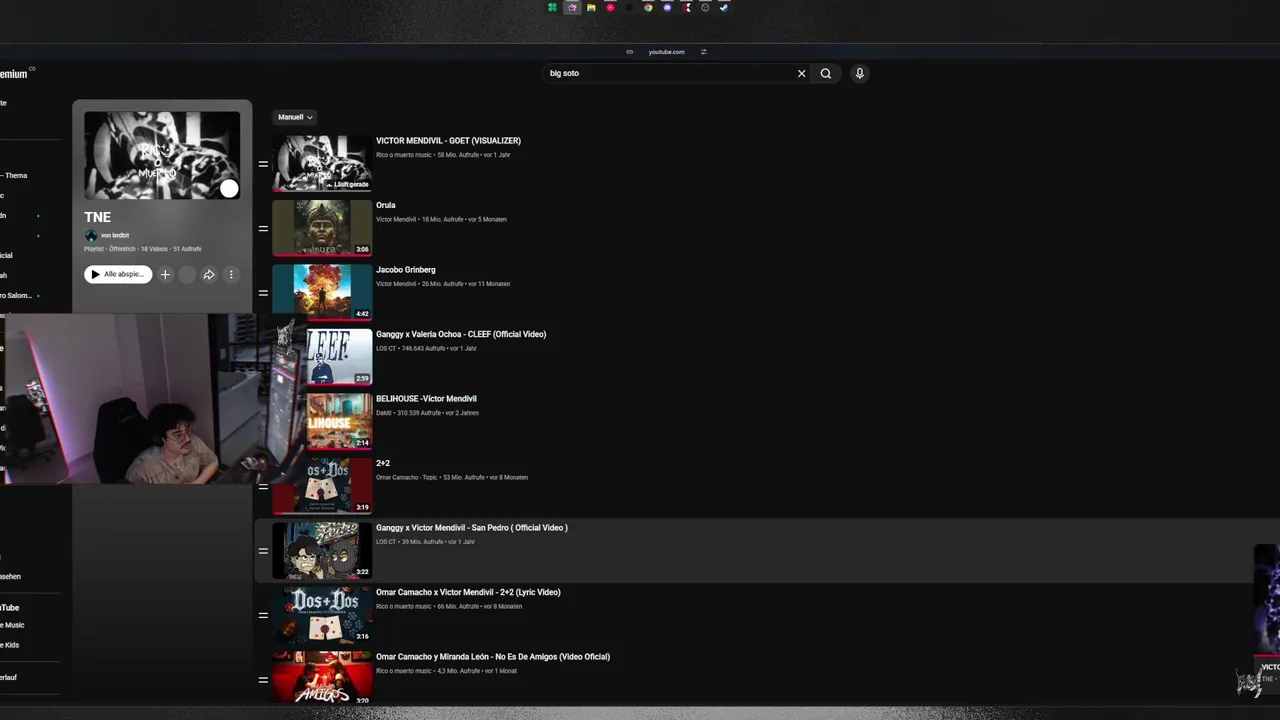Open the No Es De Amigos thumbnail
Image resolution: width=1280 pixels, height=720 pixels.
coord(322,677)
